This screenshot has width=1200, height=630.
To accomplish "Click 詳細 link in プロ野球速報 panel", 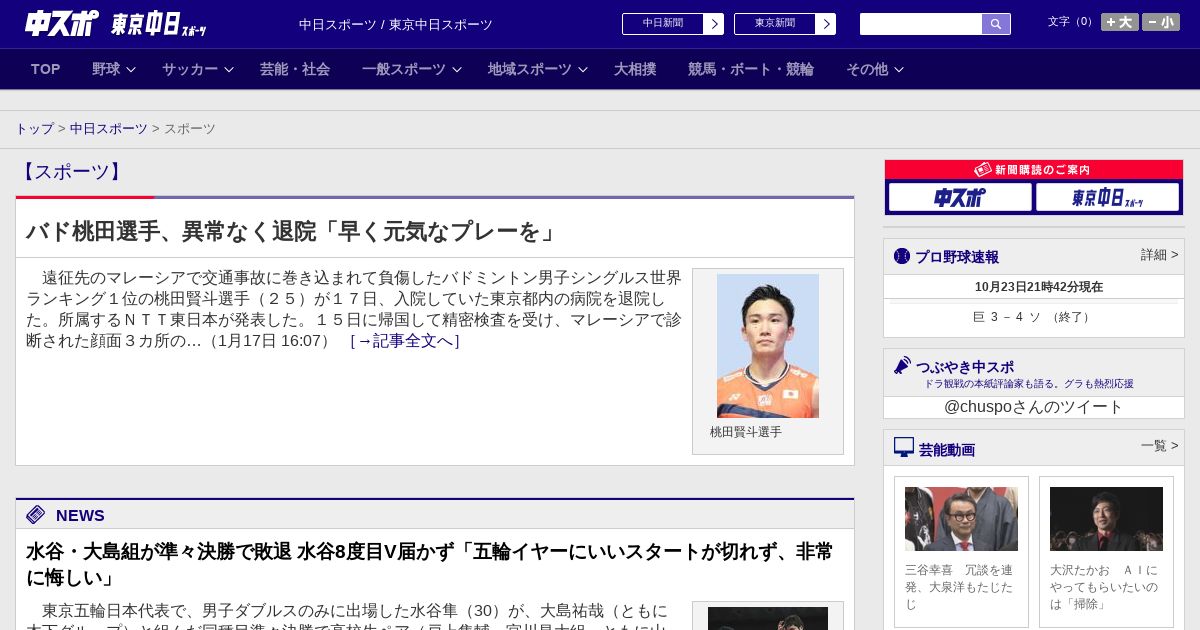I will pos(1159,255).
